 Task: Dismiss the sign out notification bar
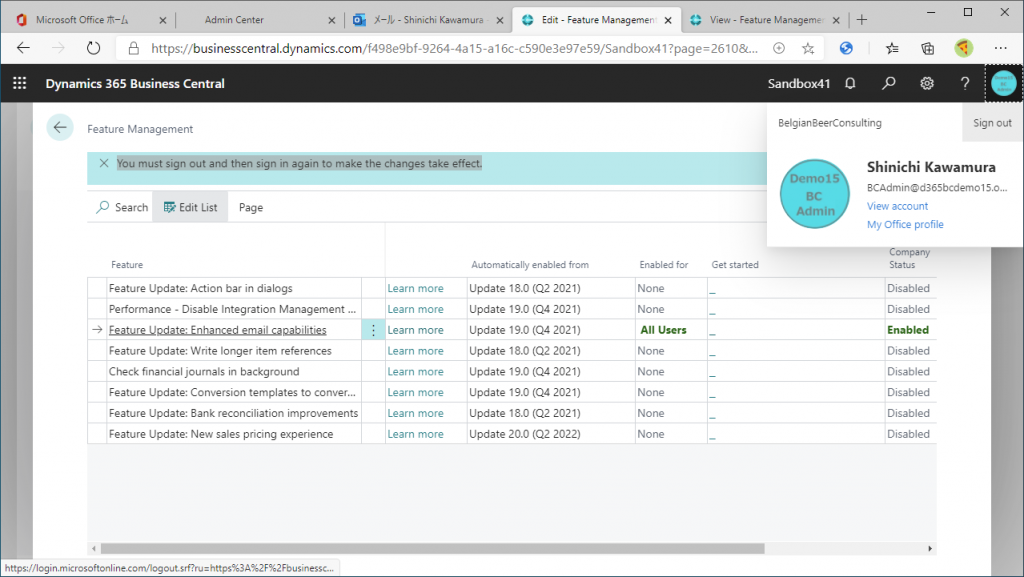(x=104, y=163)
